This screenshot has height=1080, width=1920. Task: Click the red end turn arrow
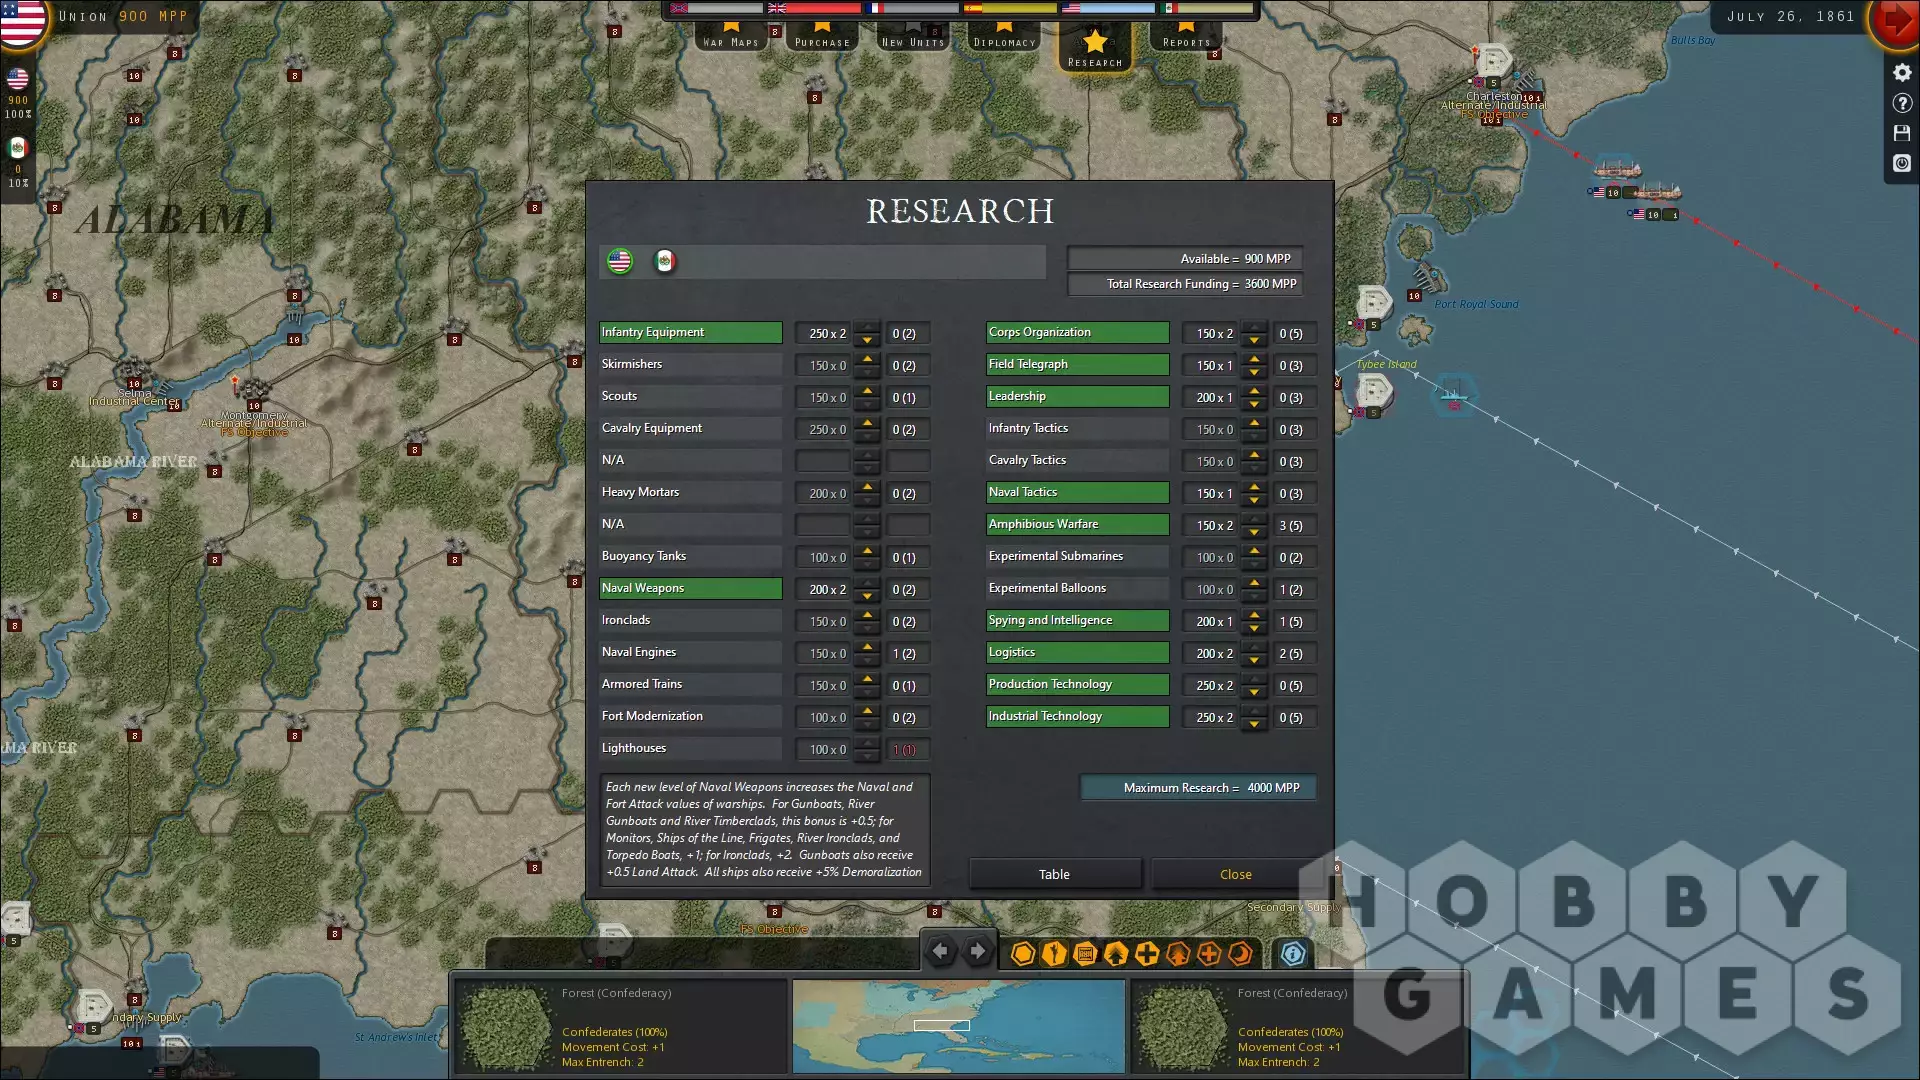click(1897, 20)
